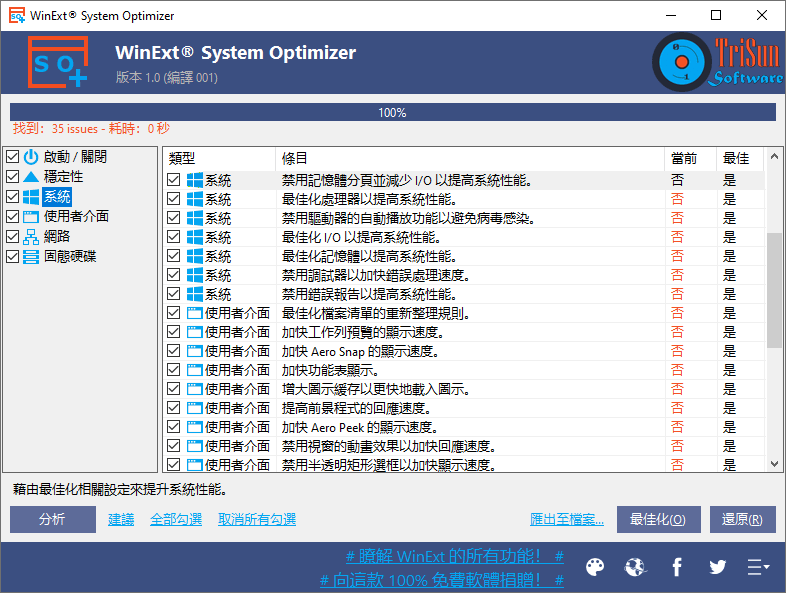Uncheck the 系統 category checkbox

coord(13,196)
